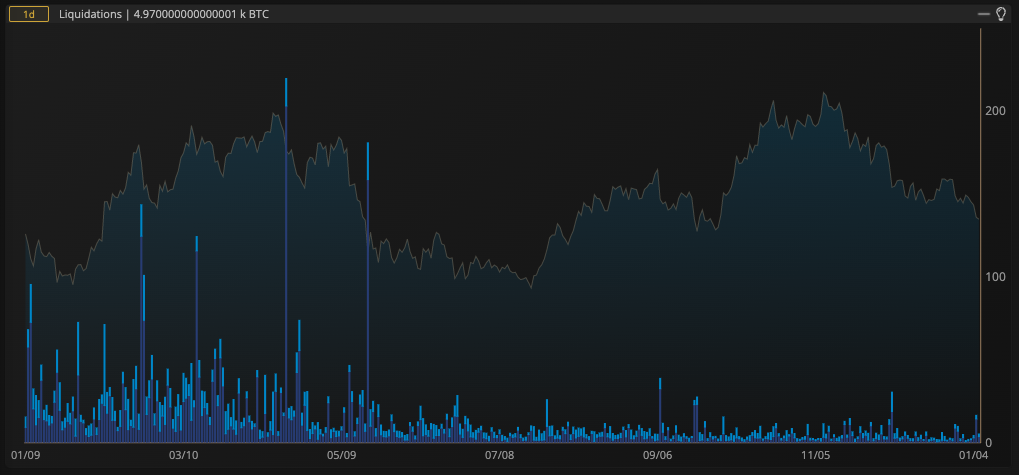
Task: Click the 0 value on the y-axis
Action: click(989, 442)
